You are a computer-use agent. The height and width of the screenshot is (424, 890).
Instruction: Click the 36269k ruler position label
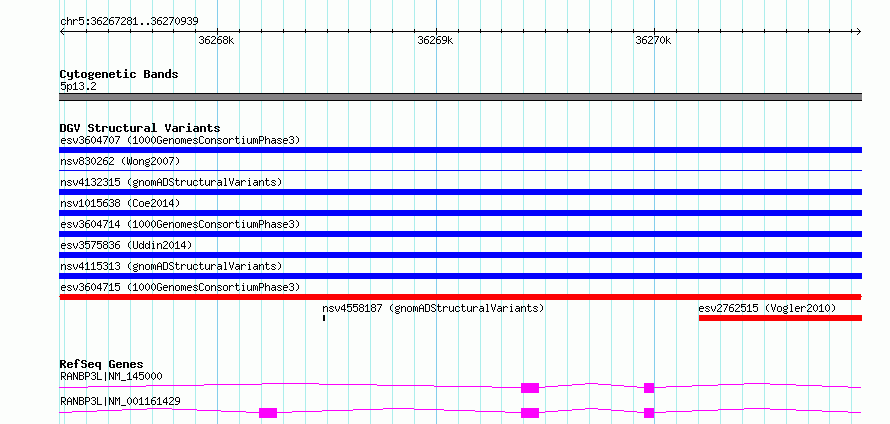435,40
